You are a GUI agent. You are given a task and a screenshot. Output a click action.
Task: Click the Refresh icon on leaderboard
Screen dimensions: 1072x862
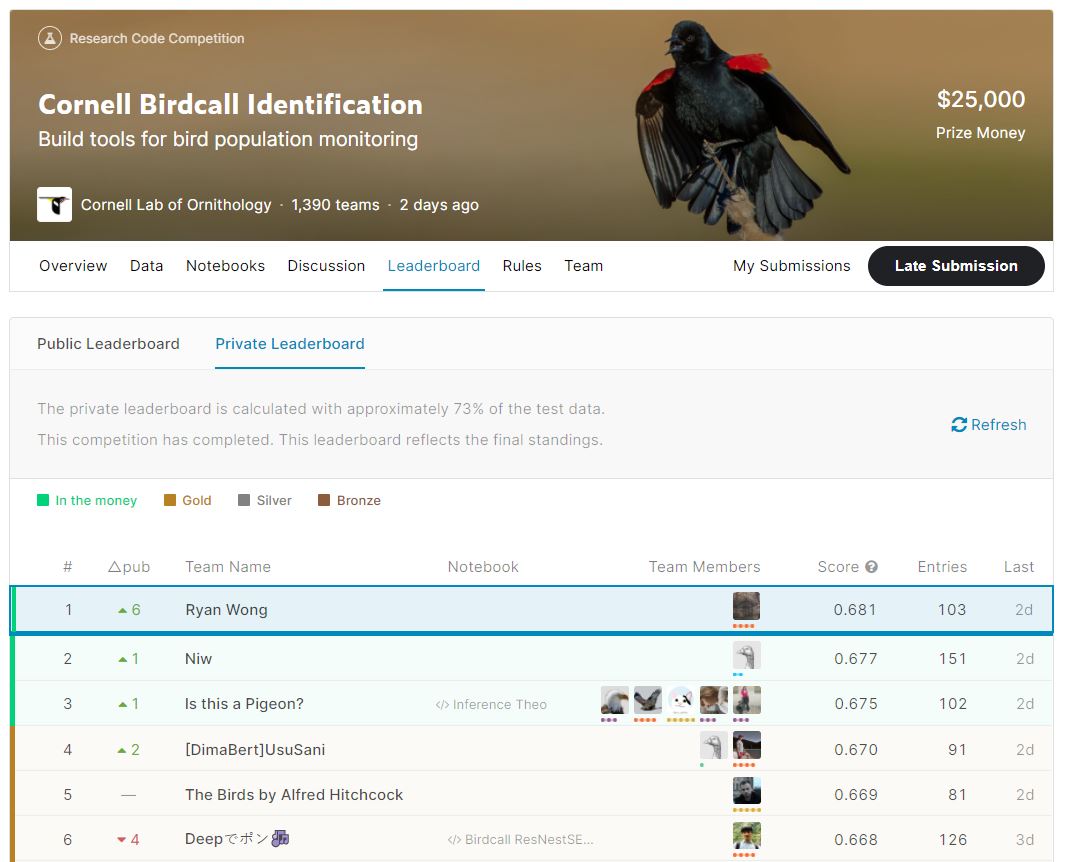coord(959,425)
